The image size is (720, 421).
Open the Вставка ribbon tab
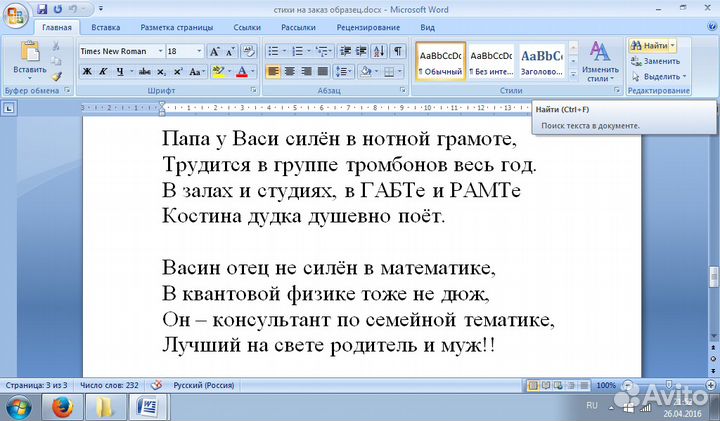[x=106, y=28]
